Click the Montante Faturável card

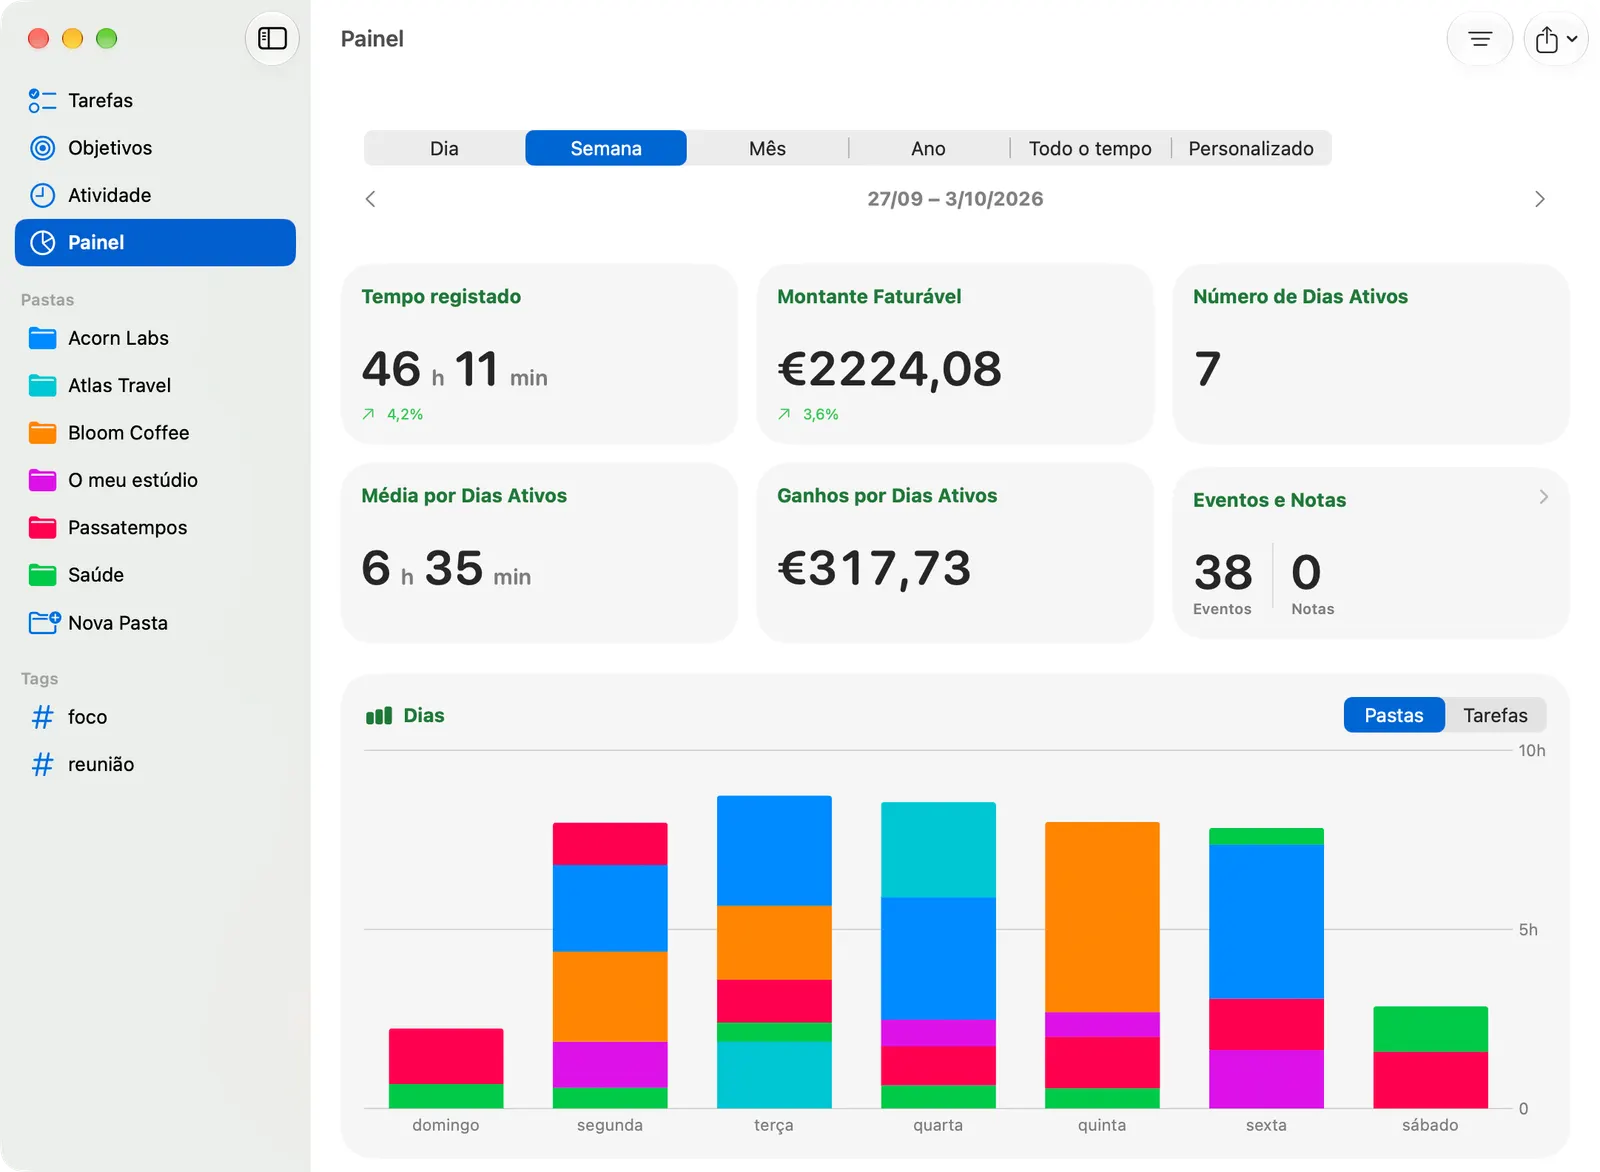[x=955, y=354]
